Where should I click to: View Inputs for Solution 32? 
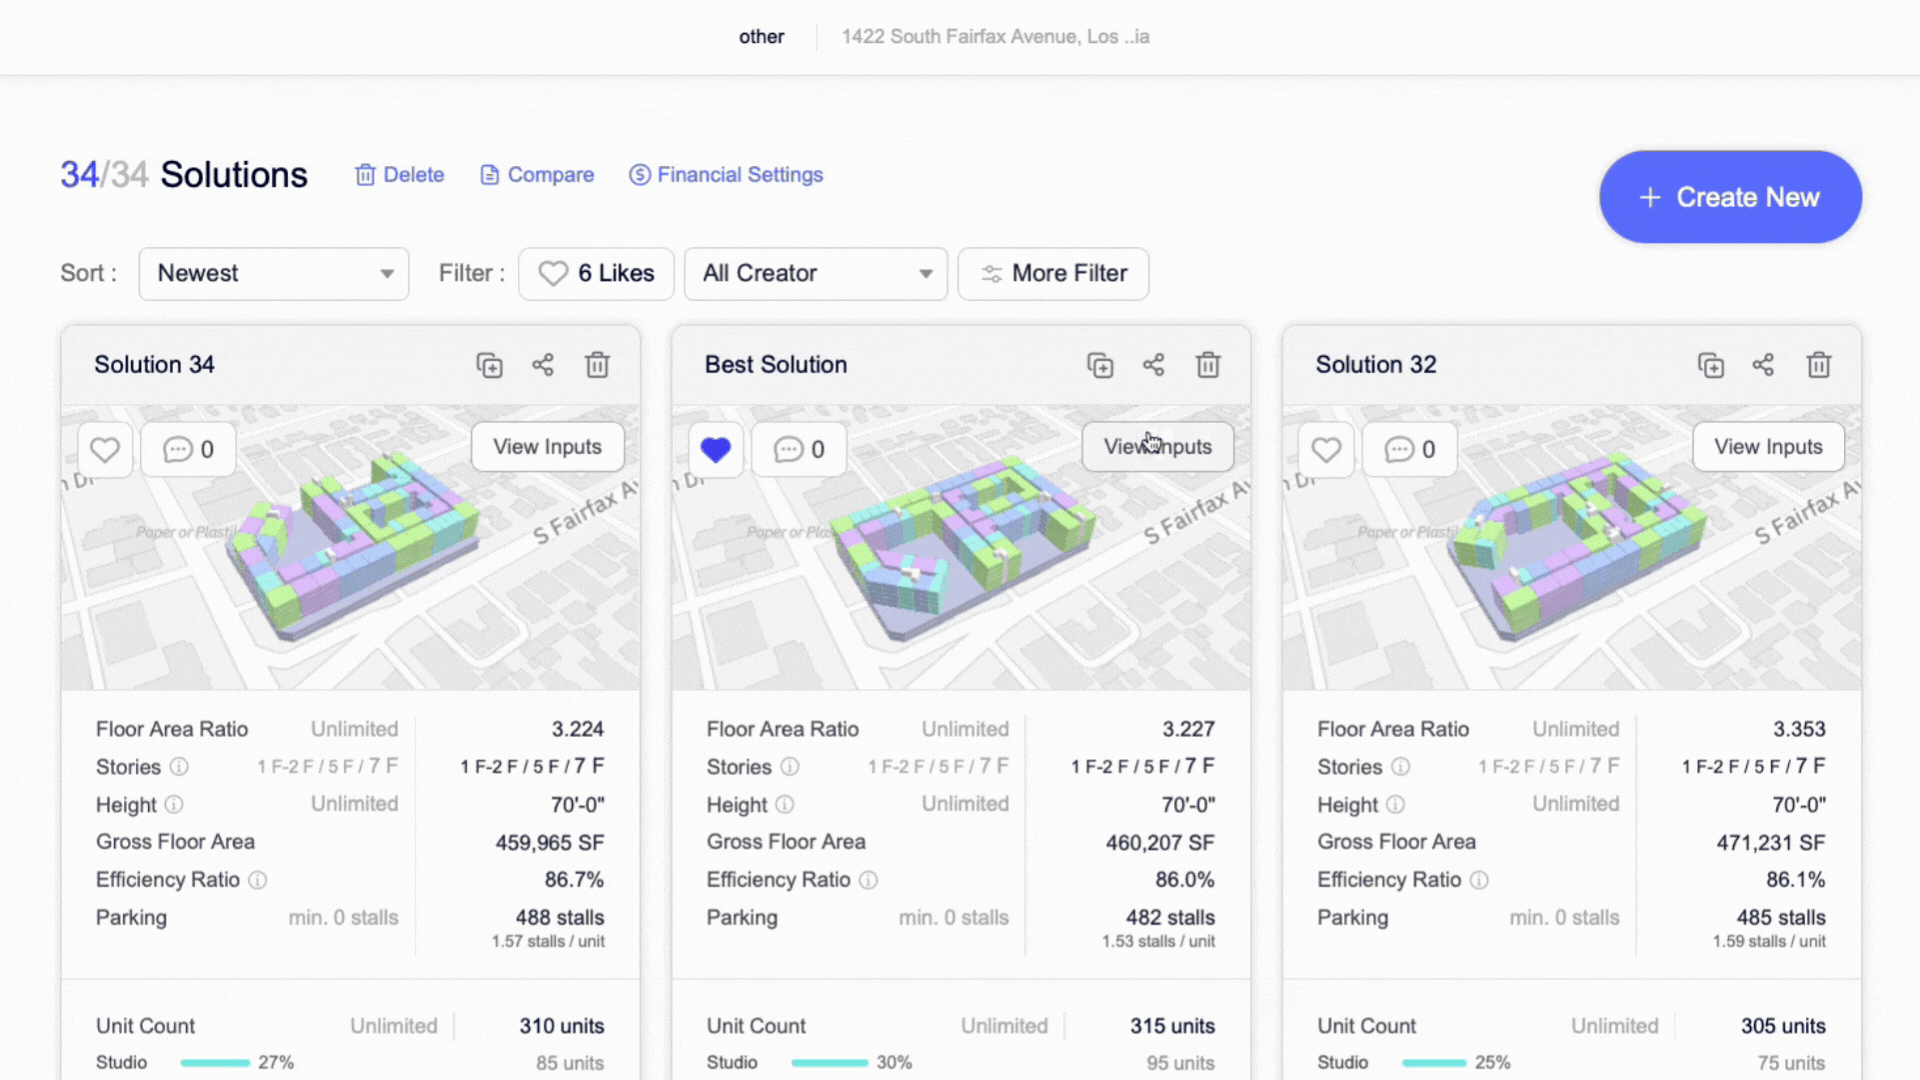click(1767, 447)
